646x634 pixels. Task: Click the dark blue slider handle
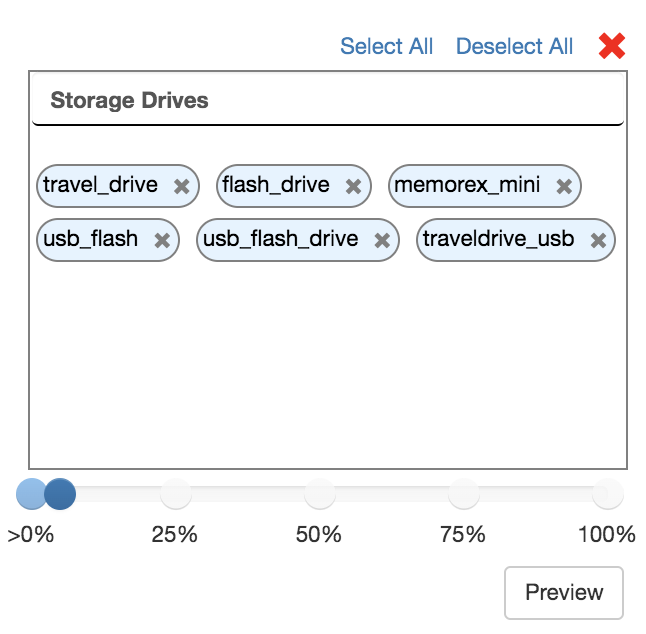61,493
